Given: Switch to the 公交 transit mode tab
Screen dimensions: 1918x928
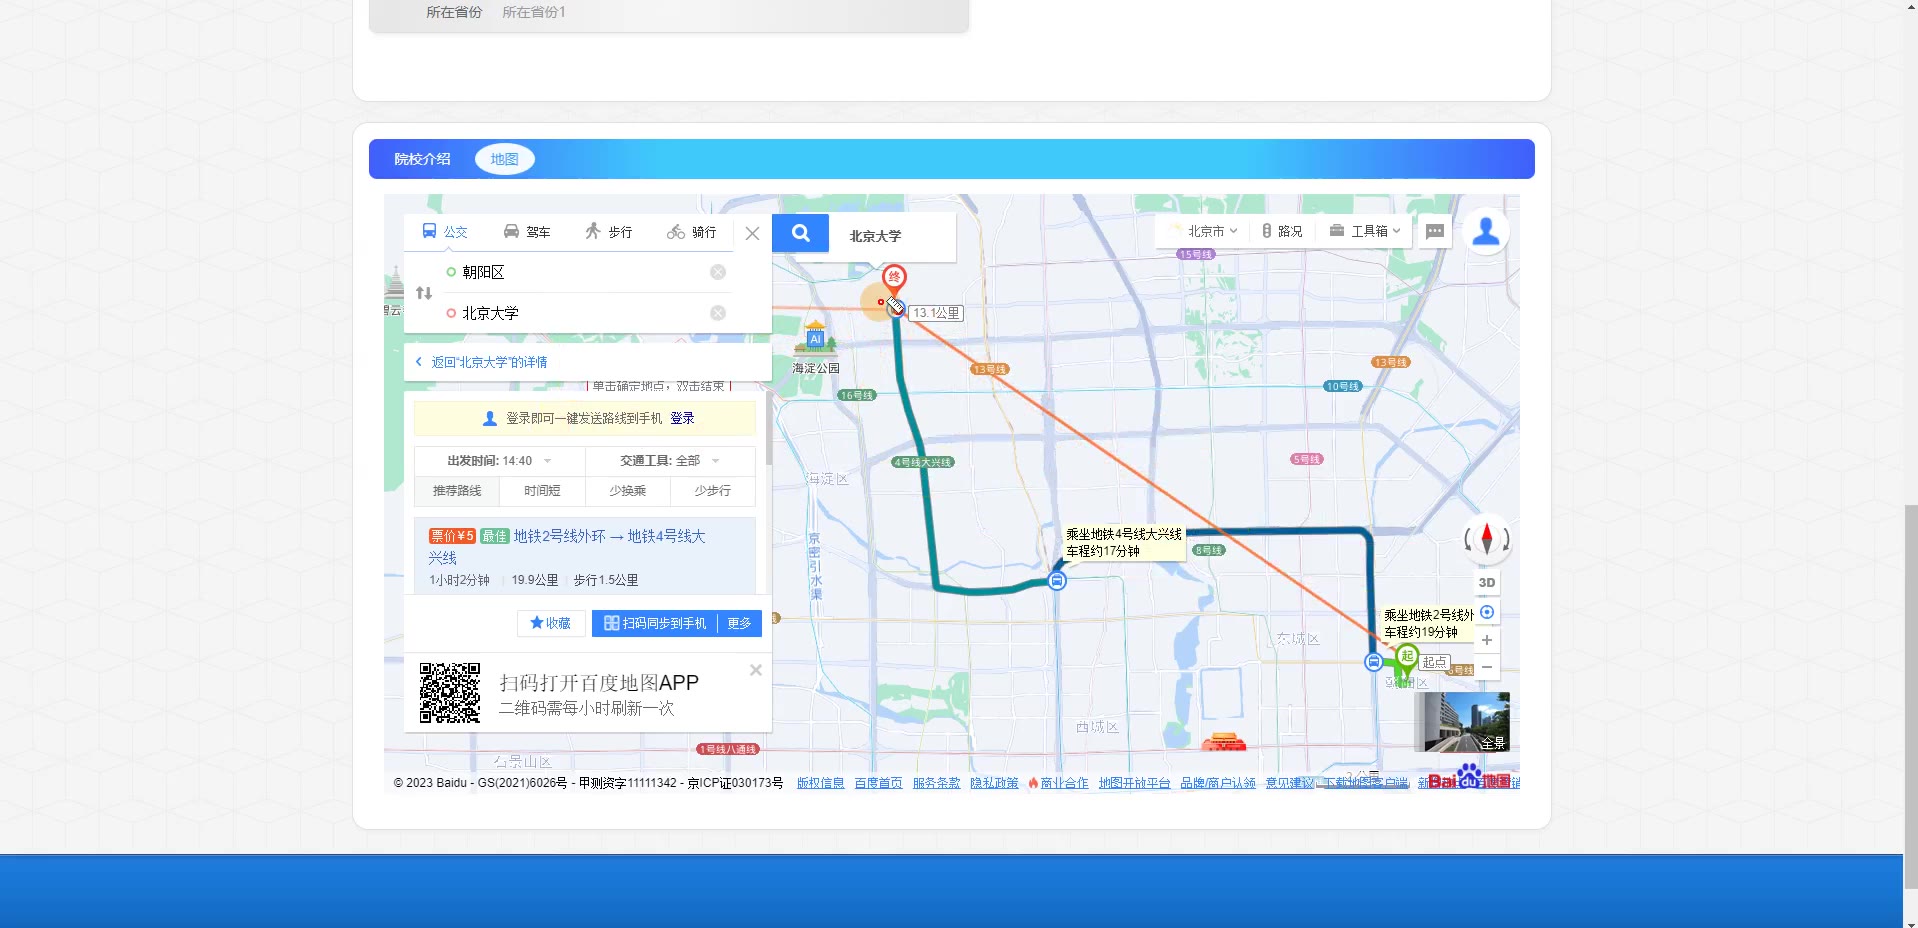Looking at the screenshot, I should pyautogui.click(x=445, y=232).
